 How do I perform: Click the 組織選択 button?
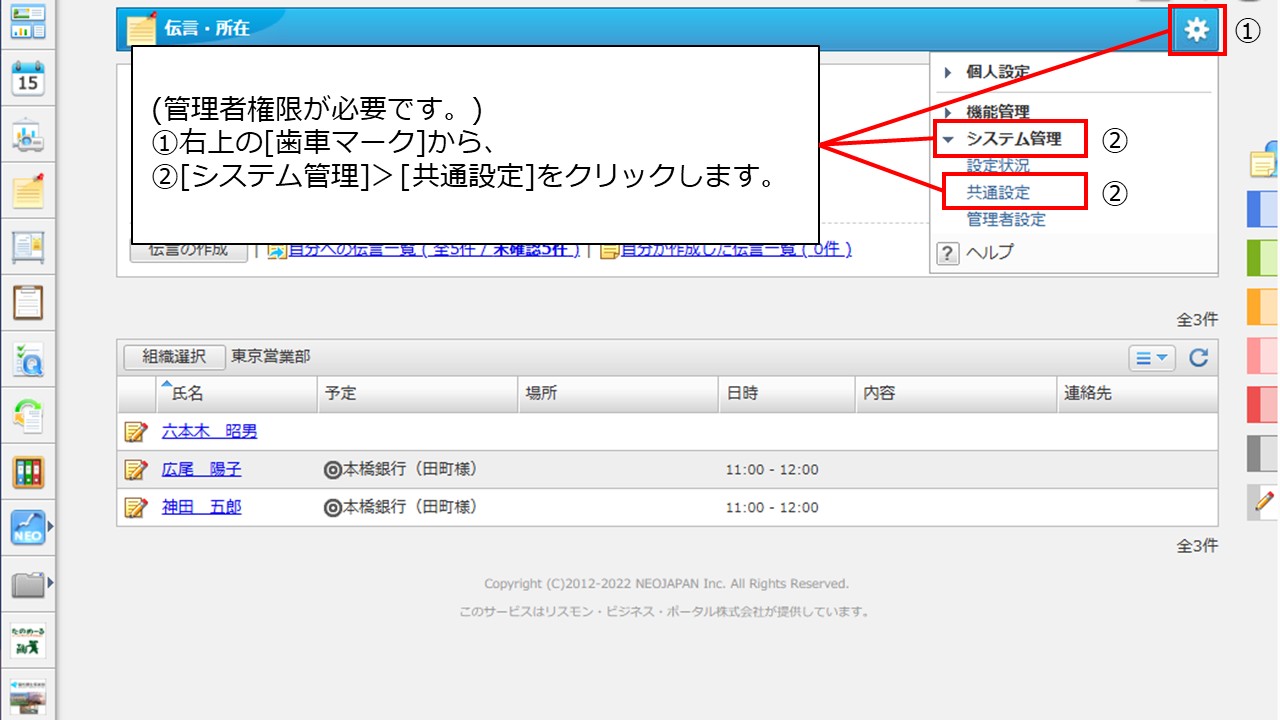[174, 357]
